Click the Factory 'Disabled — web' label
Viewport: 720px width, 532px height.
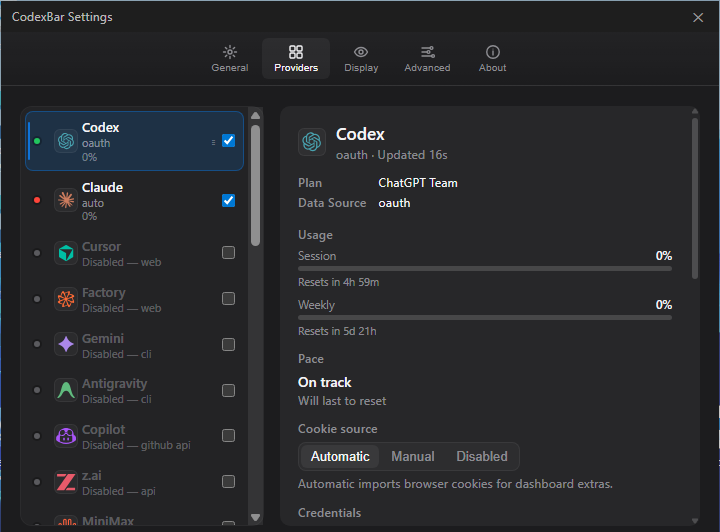pyautogui.click(x=122, y=308)
